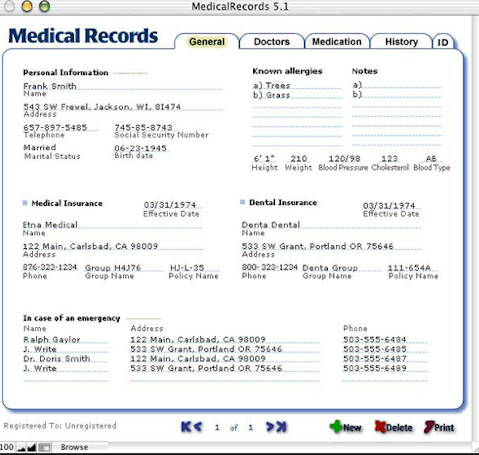
Task: Click the policy field HJ-L-35
Action: (x=194, y=268)
